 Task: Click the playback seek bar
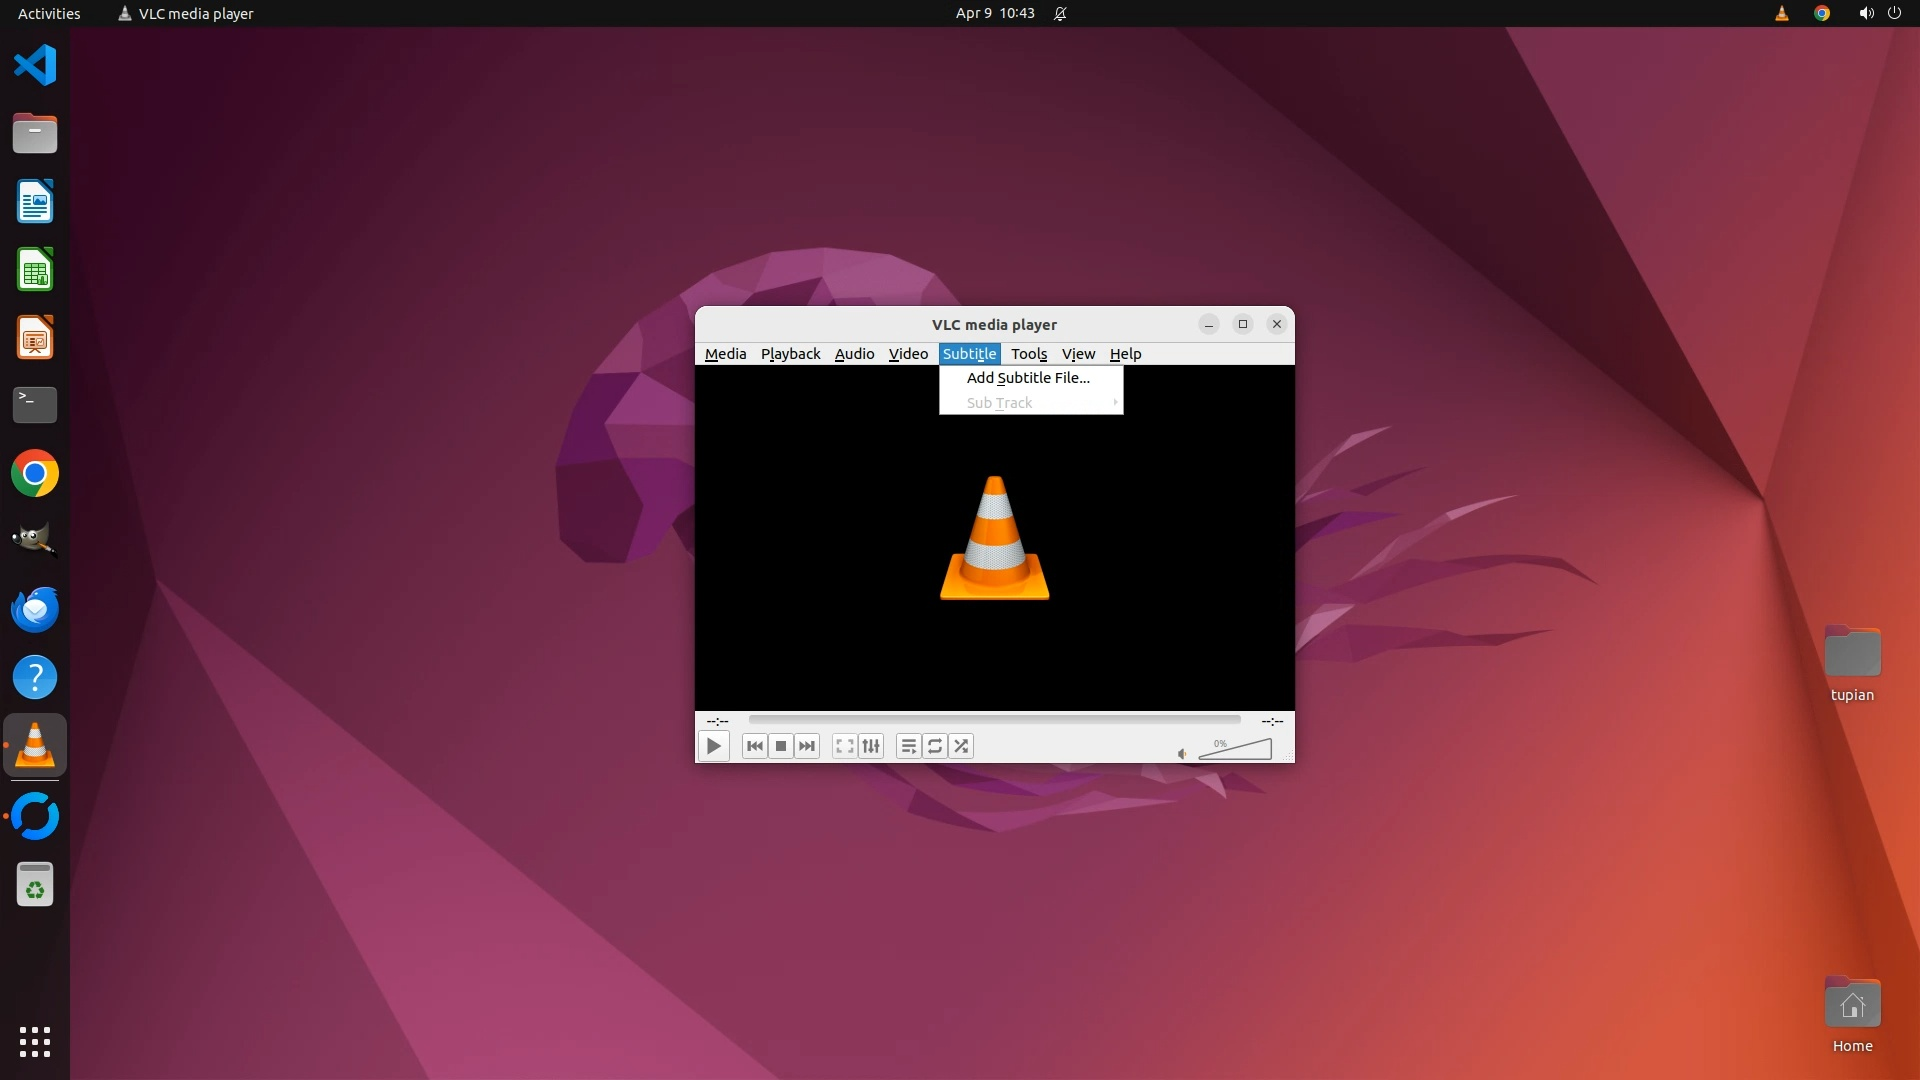(x=994, y=719)
